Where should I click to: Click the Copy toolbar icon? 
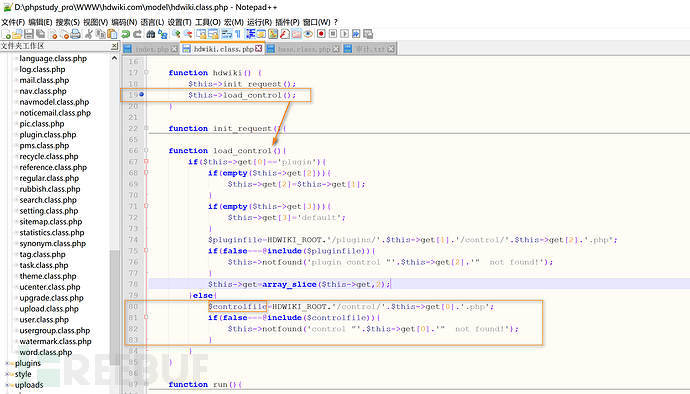pyautogui.click(x=100, y=34)
